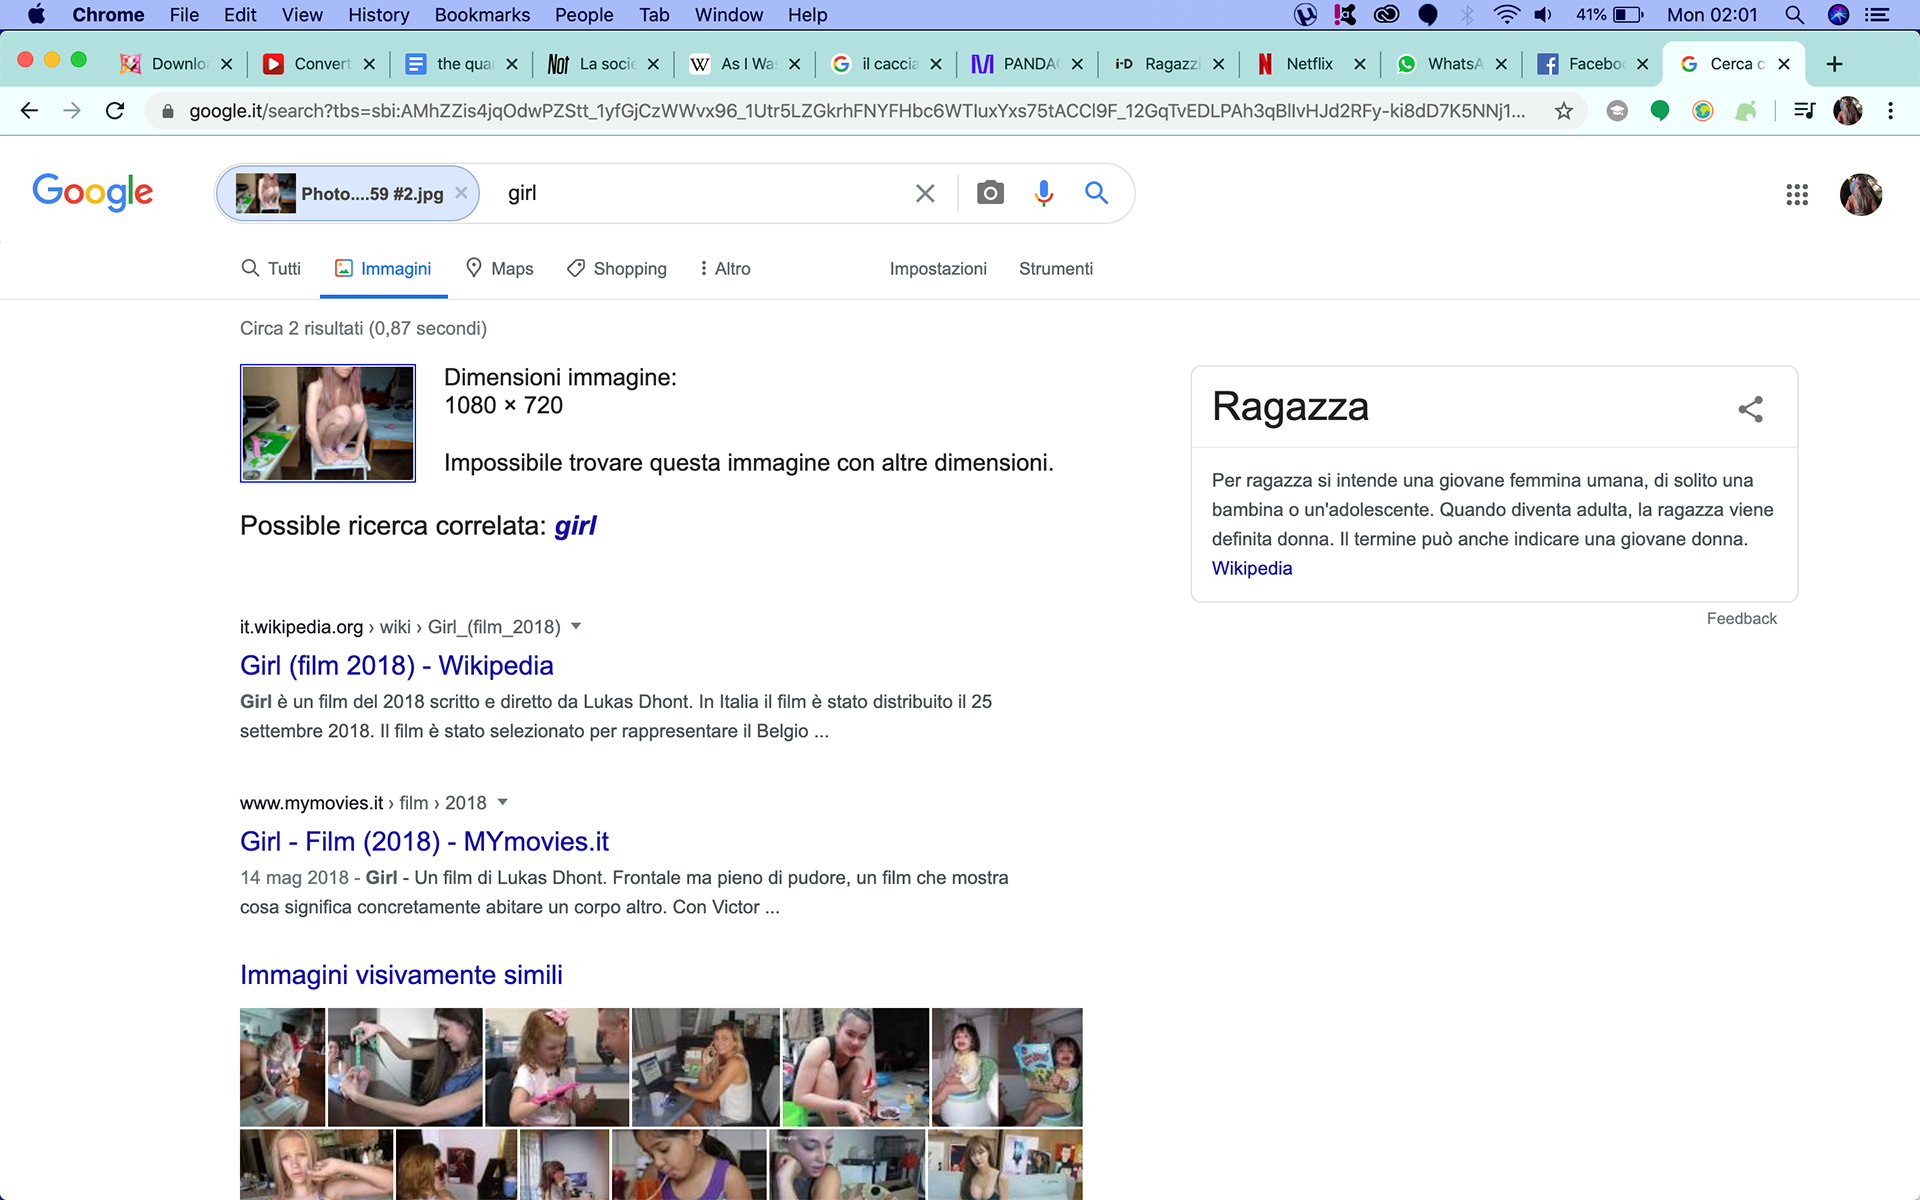Click the related search link girl

576,526
